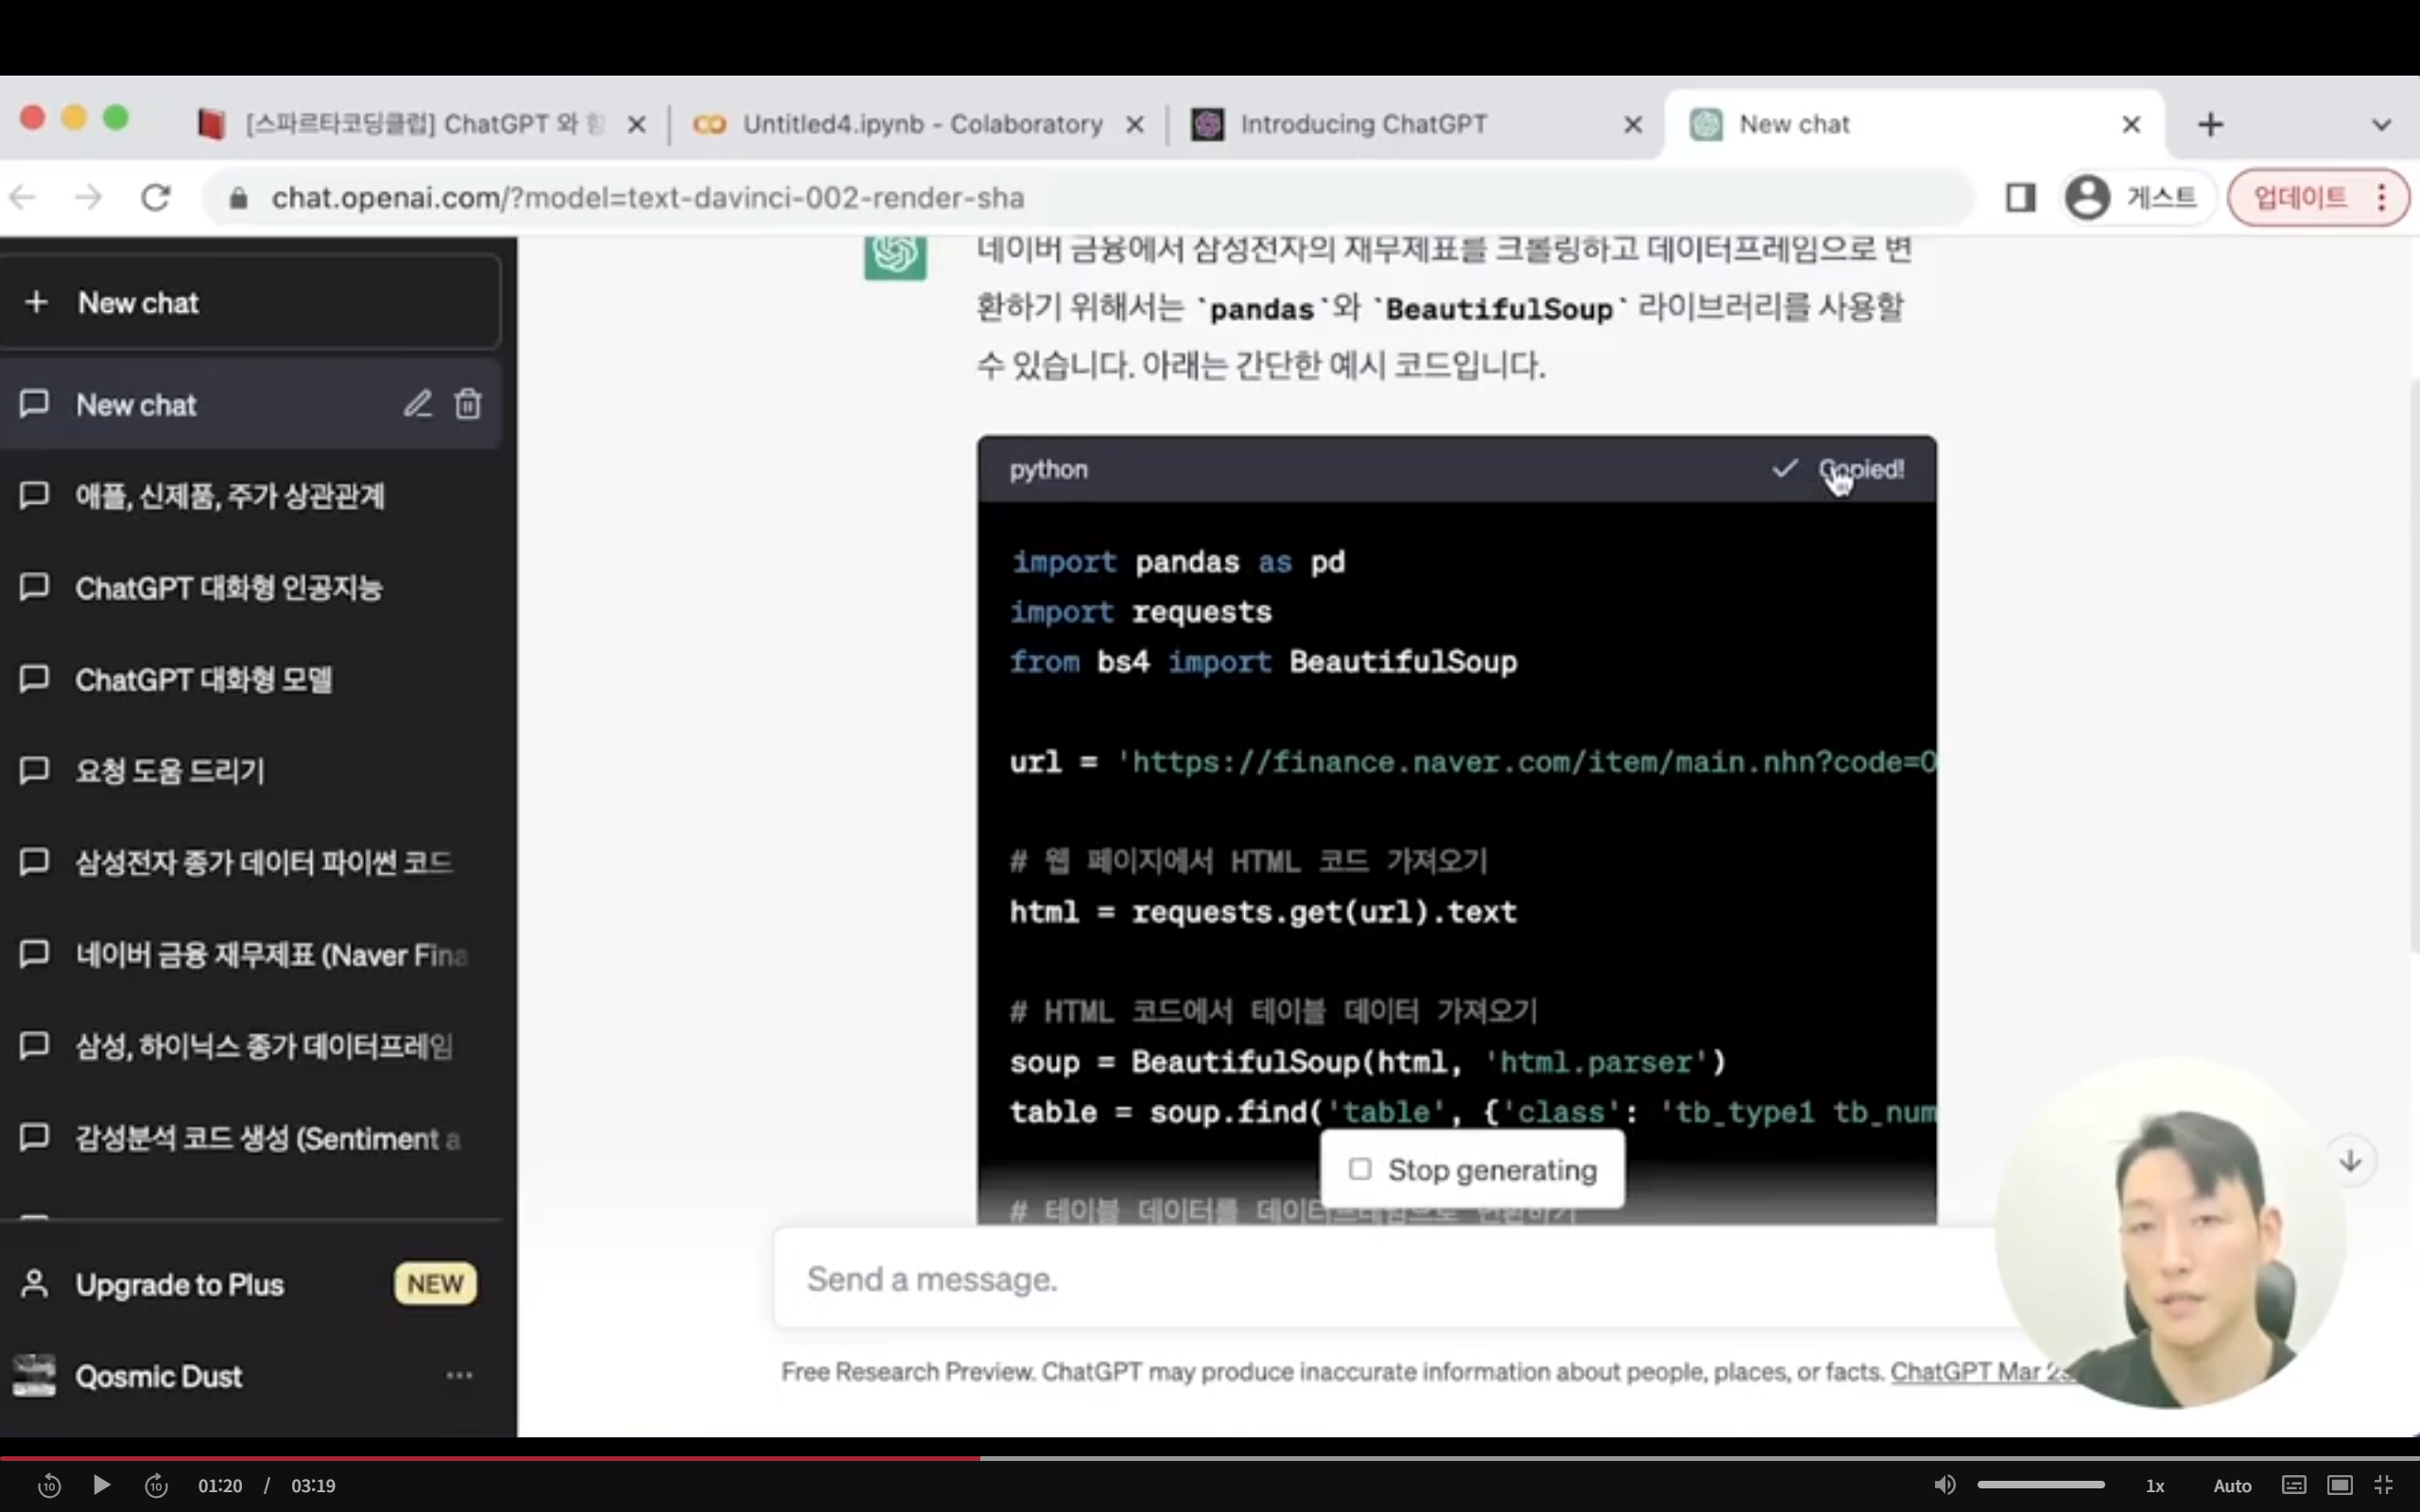
Task: Open the Auto quality selector
Action: point(2232,1486)
